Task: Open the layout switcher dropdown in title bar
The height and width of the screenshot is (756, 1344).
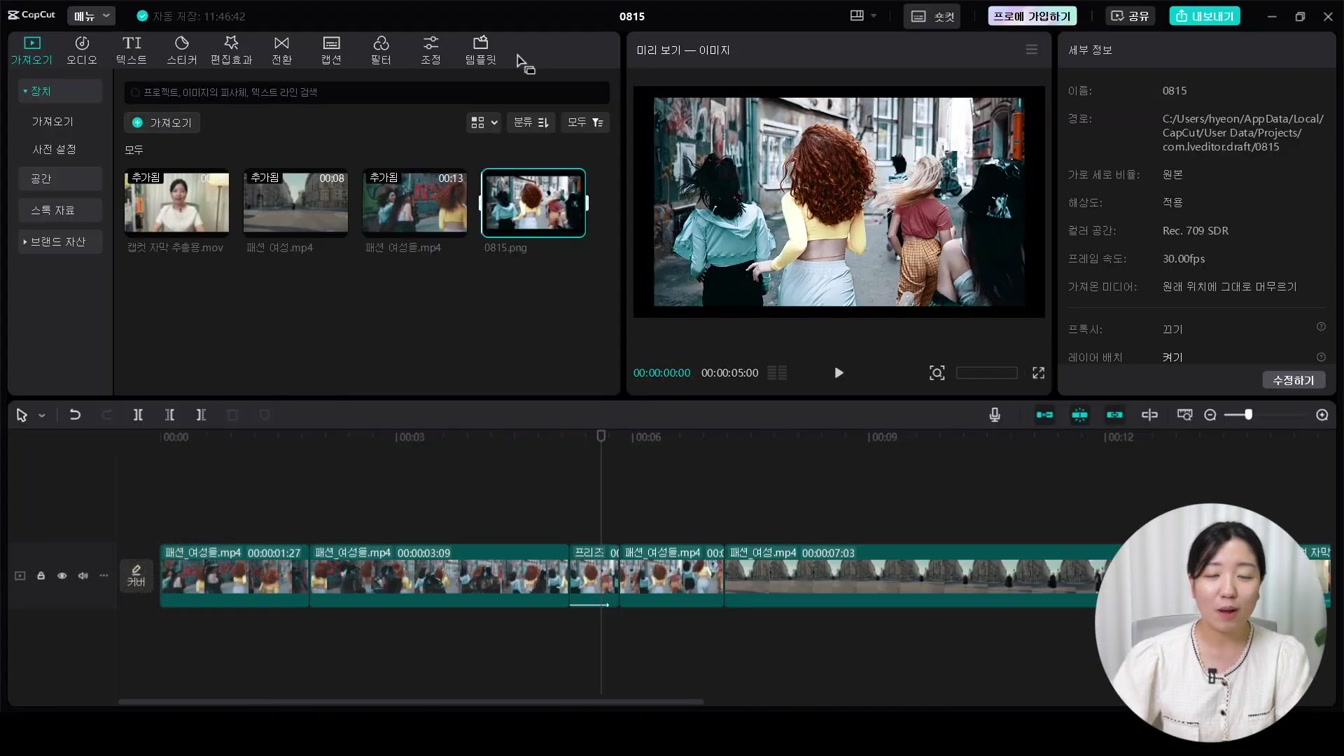Action: [x=863, y=16]
